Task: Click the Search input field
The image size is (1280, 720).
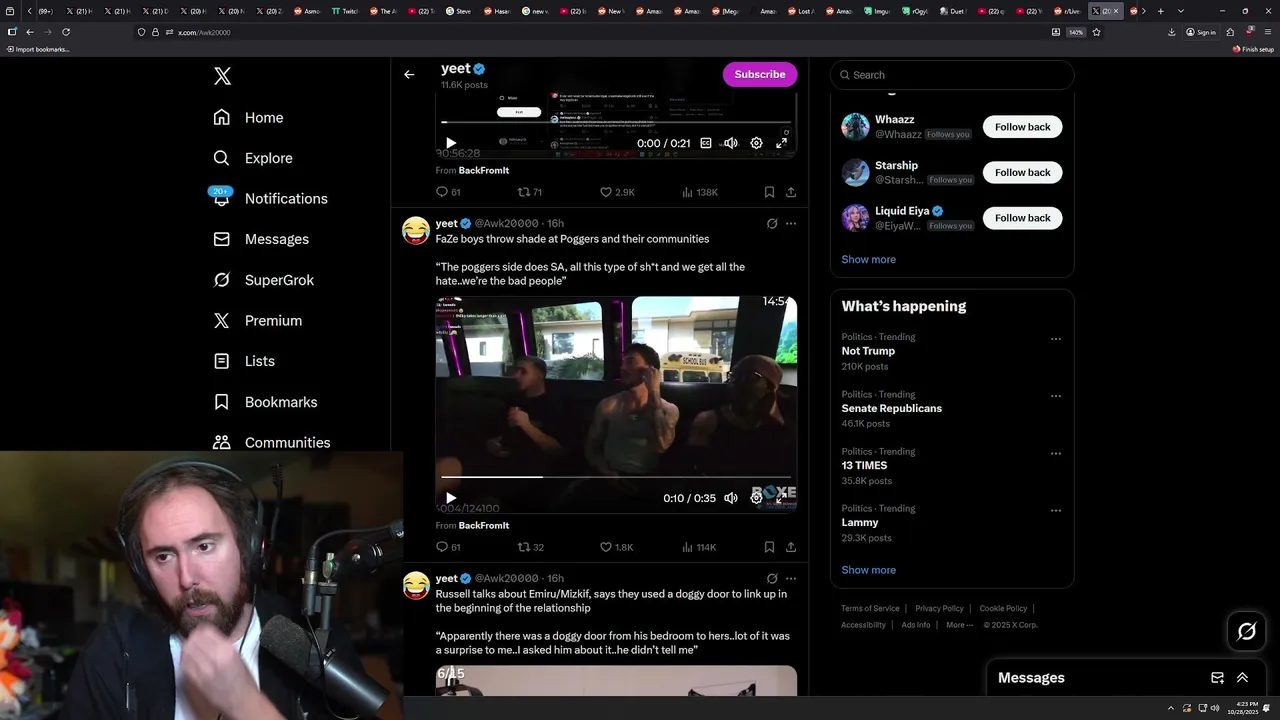Action: 952,75
